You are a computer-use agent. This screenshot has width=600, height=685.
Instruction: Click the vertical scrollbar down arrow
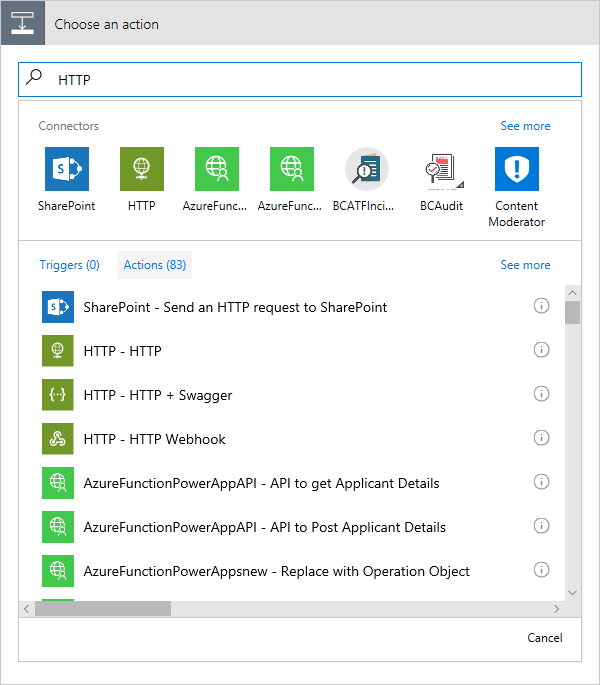pos(572,593)
